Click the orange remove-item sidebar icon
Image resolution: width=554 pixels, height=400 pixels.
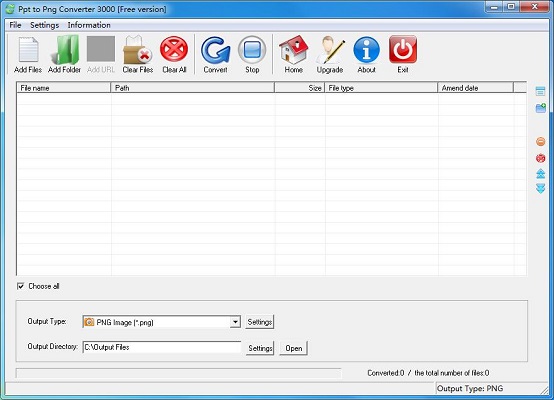541,142
